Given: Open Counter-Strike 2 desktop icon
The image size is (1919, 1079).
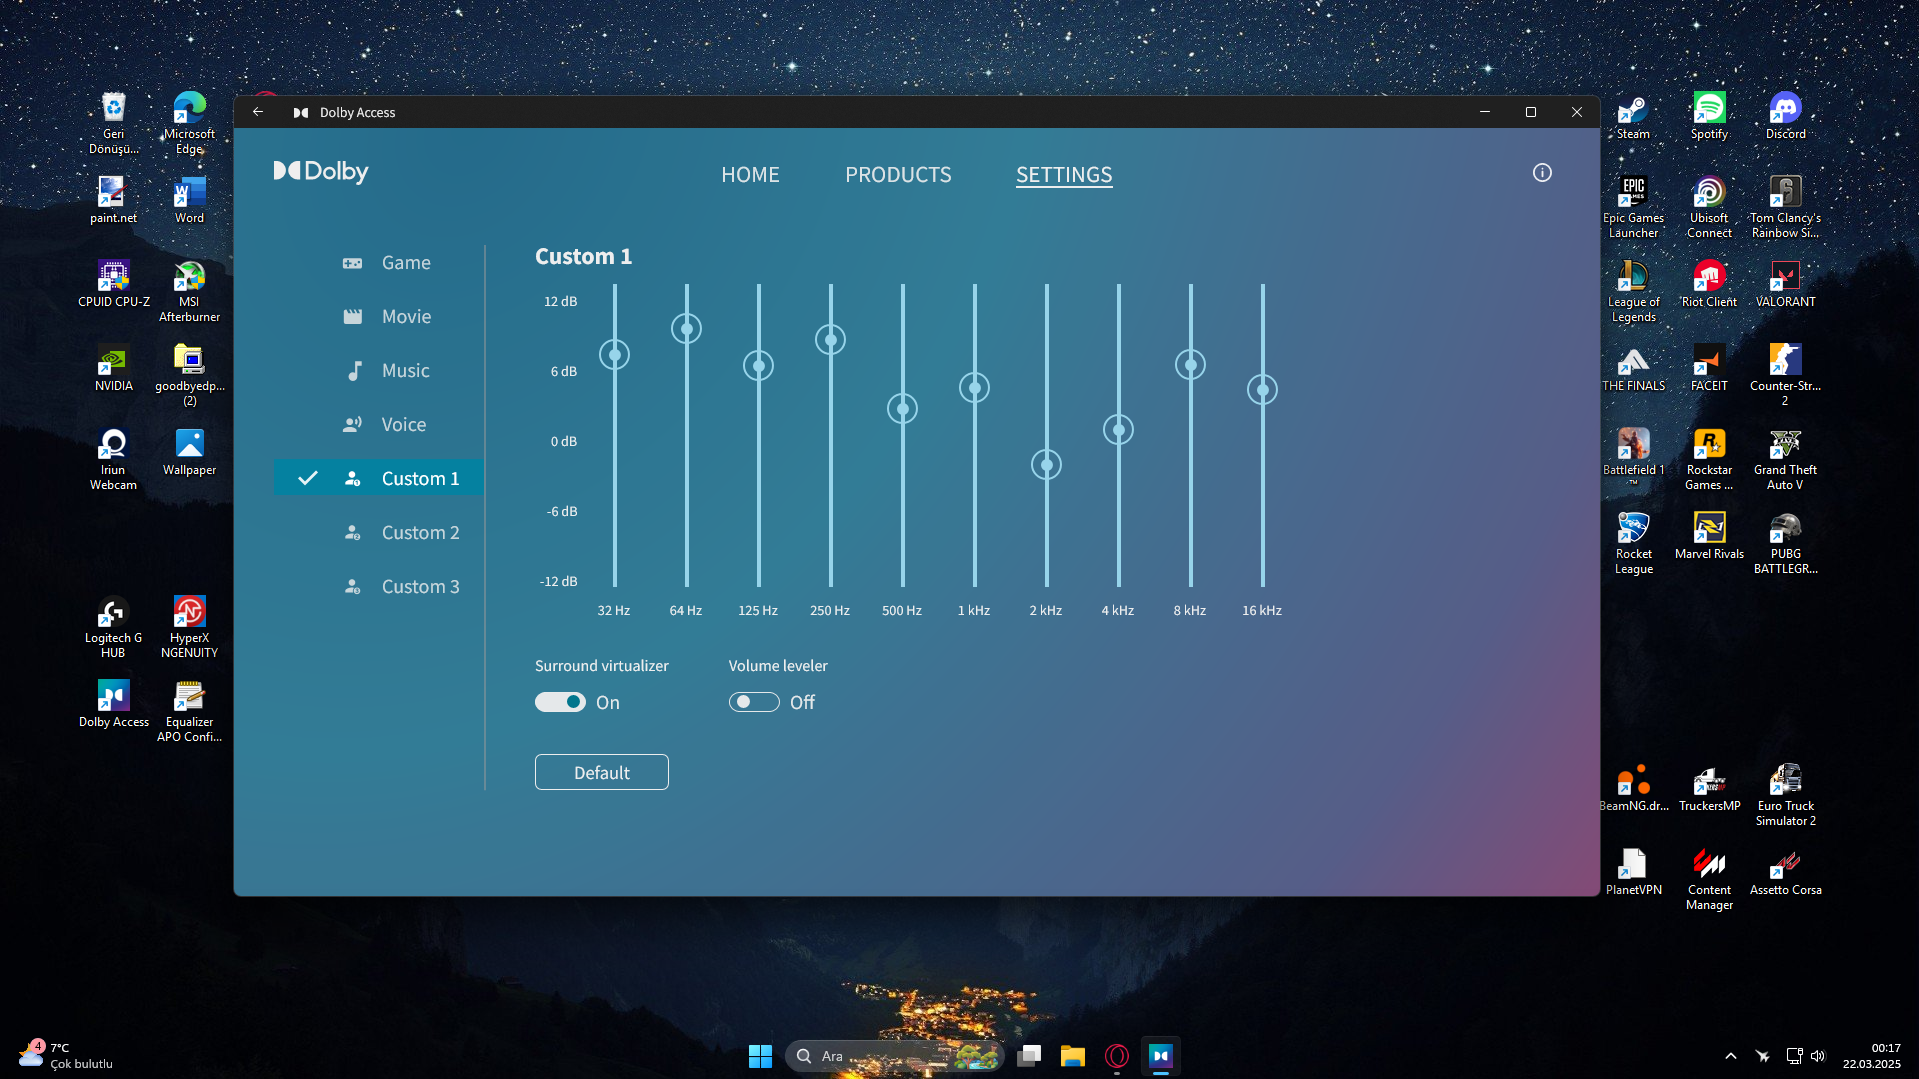Looking at the screenshot, I should (1785, 375).
